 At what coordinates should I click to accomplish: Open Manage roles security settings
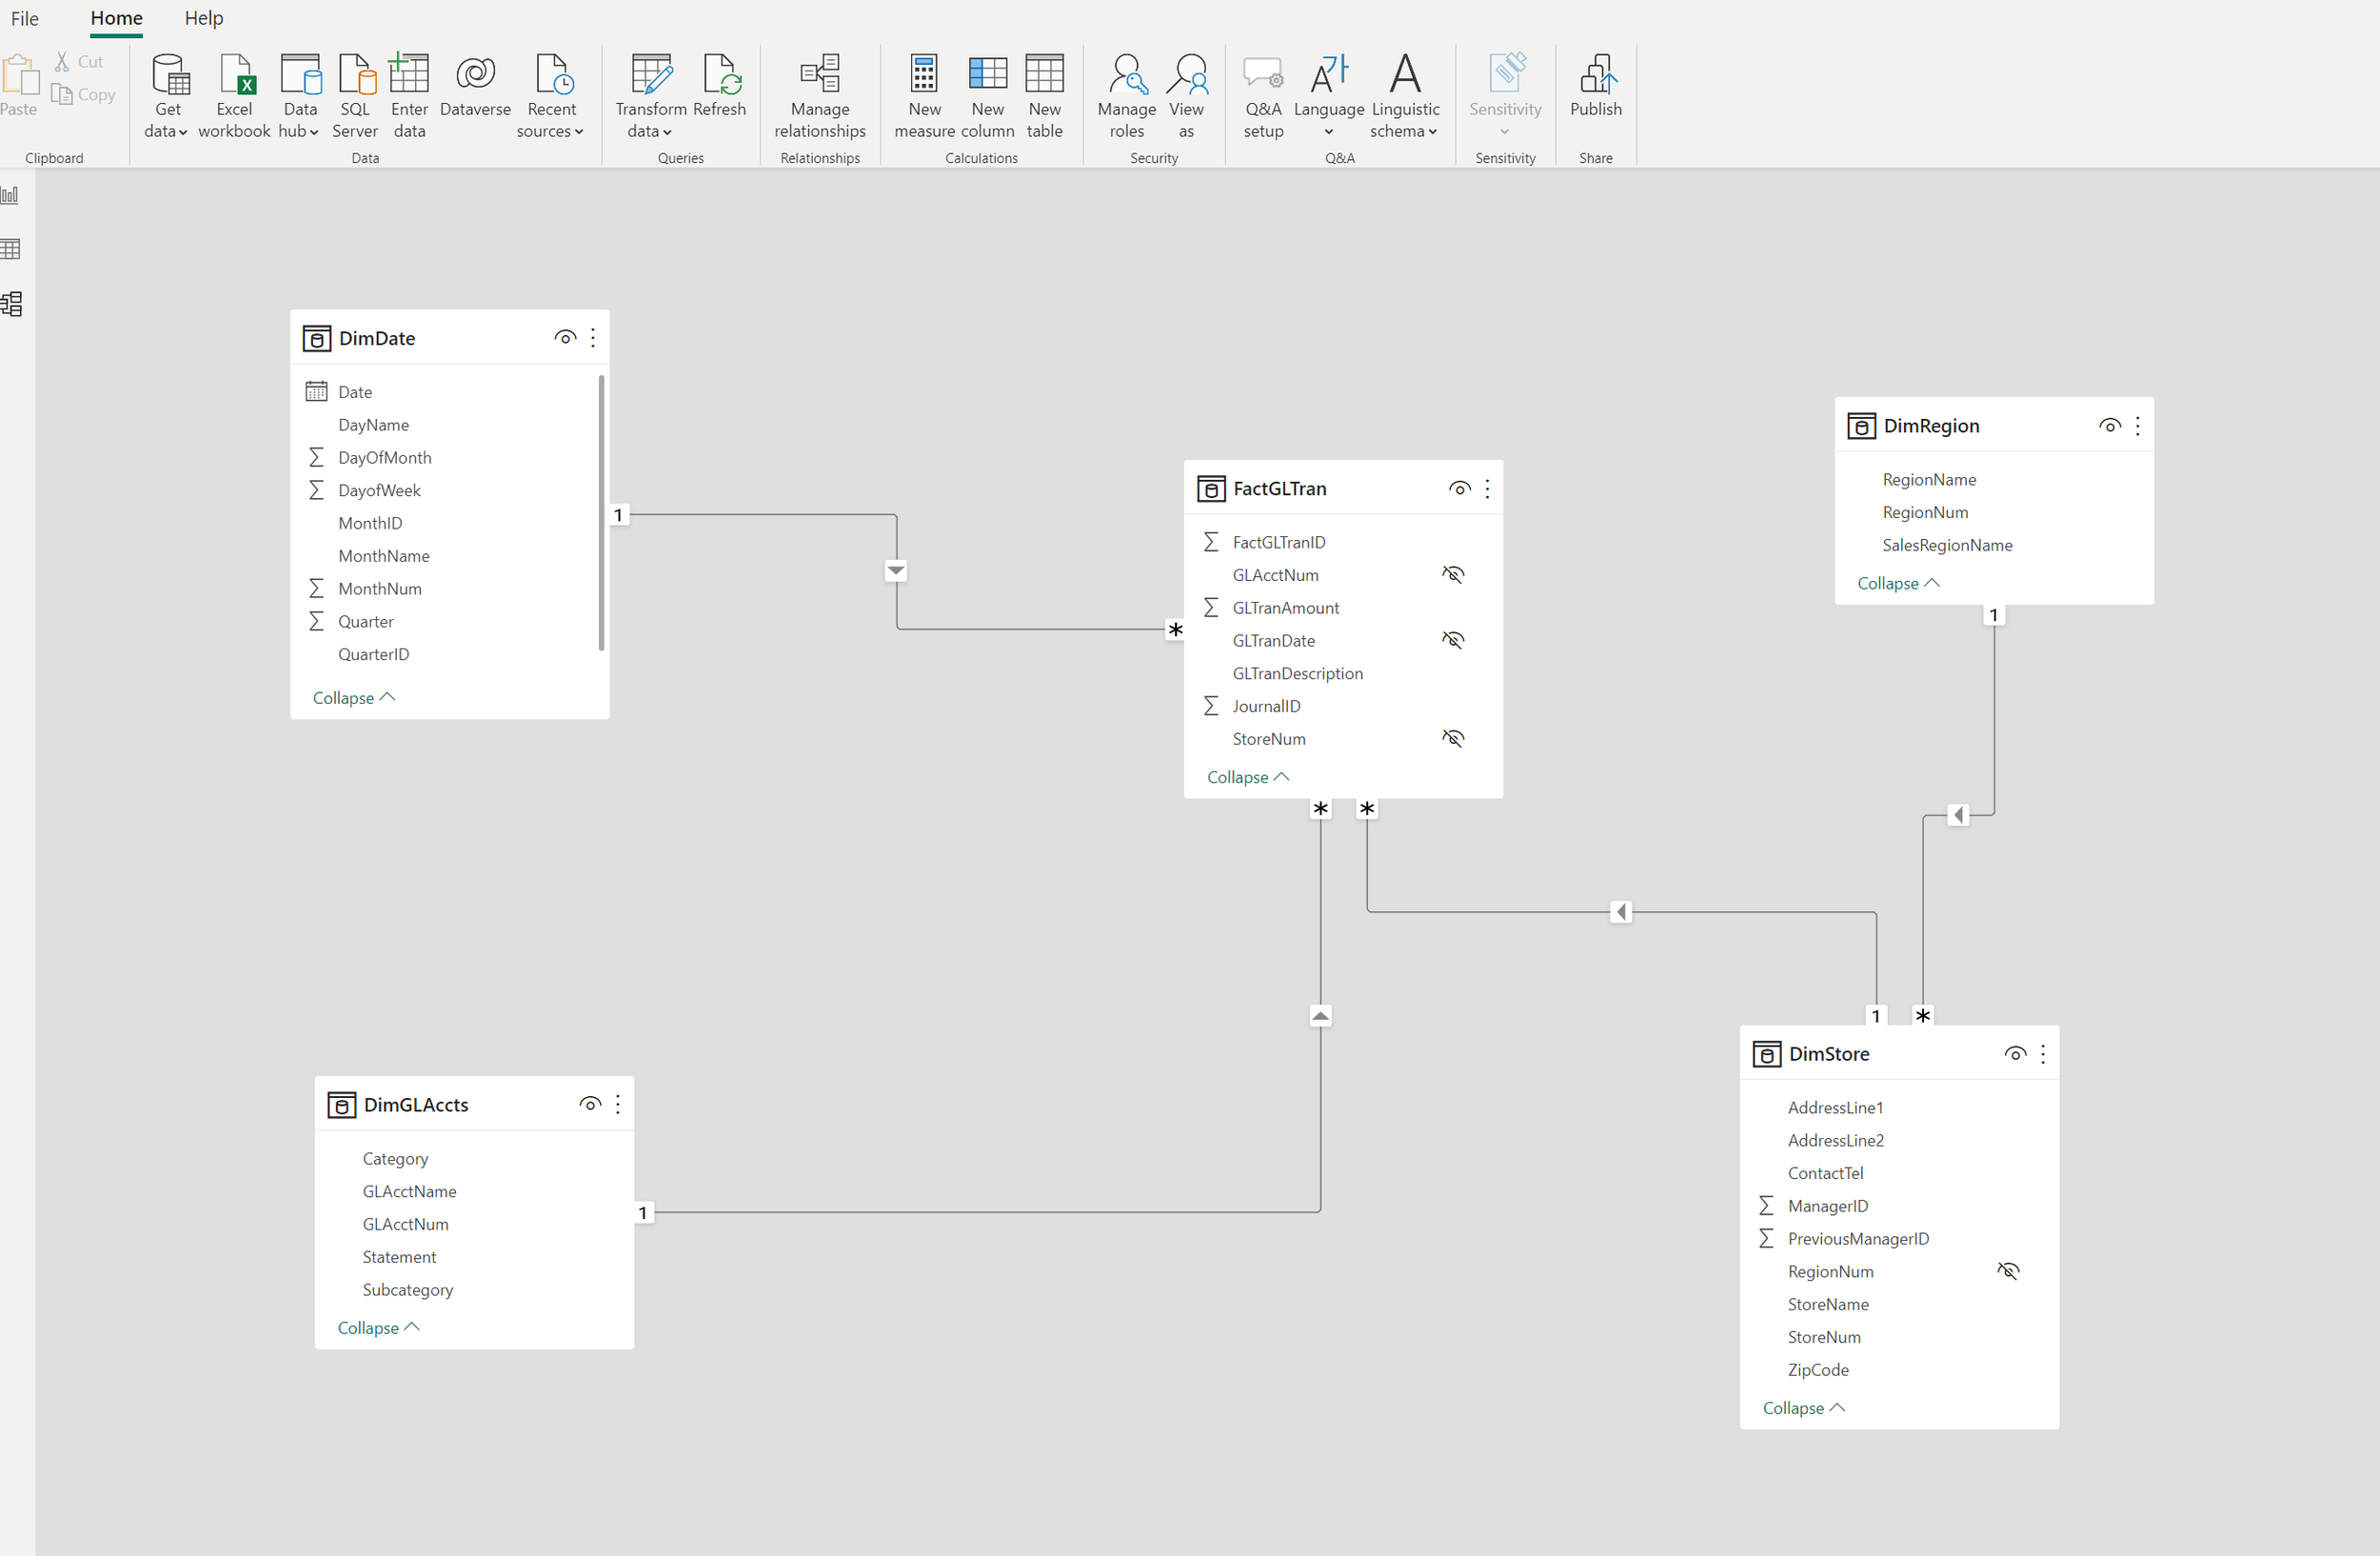(x=1126, y=95)
